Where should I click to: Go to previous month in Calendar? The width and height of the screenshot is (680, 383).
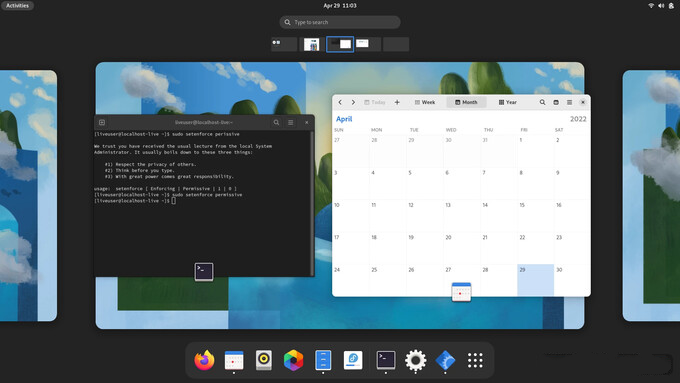(340, 102)
